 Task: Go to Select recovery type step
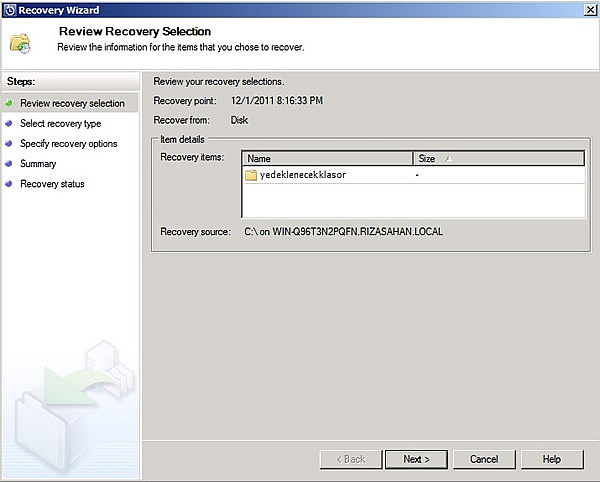click(60, 124)
